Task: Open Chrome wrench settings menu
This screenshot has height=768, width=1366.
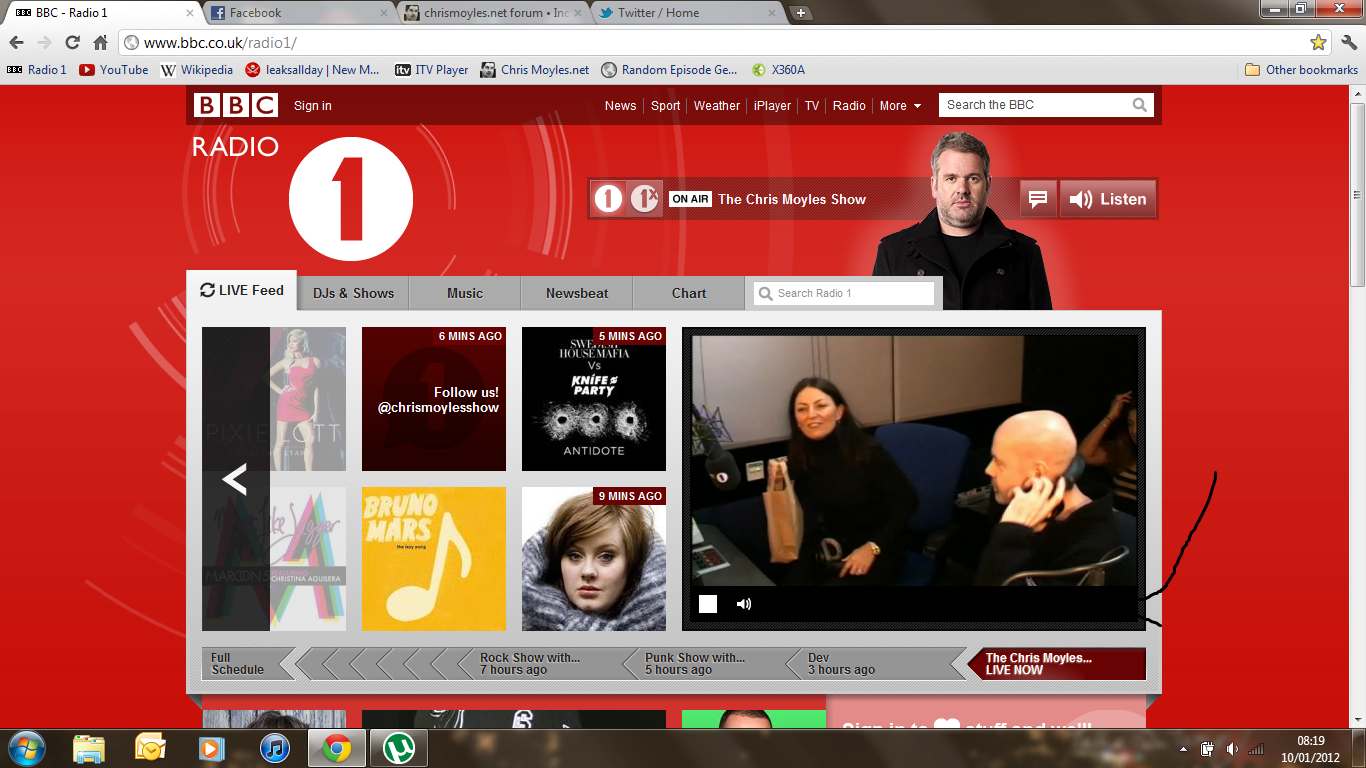Action: tap(1349, 43)
